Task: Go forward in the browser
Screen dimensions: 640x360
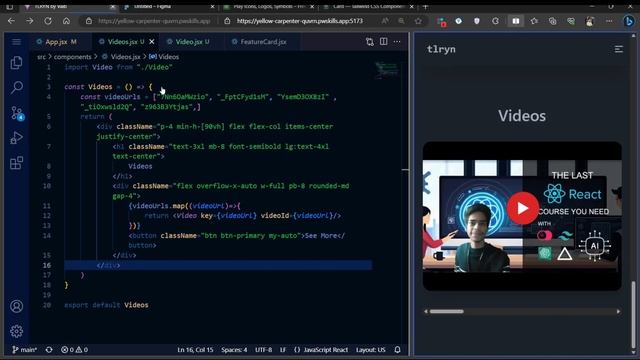Action: point(30,21)
